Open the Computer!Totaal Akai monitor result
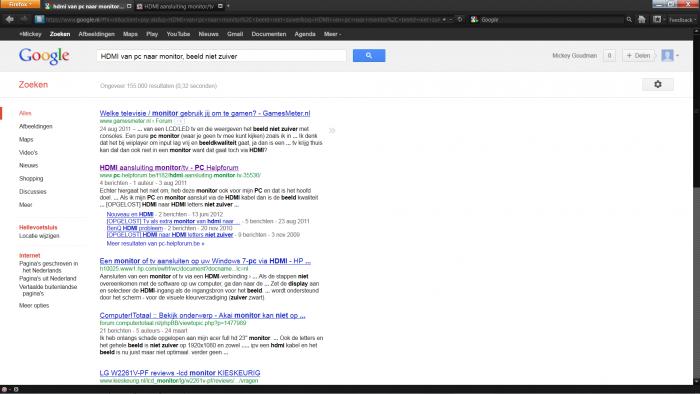Viewport: 700px width, 394px height. tap(203, 315)
